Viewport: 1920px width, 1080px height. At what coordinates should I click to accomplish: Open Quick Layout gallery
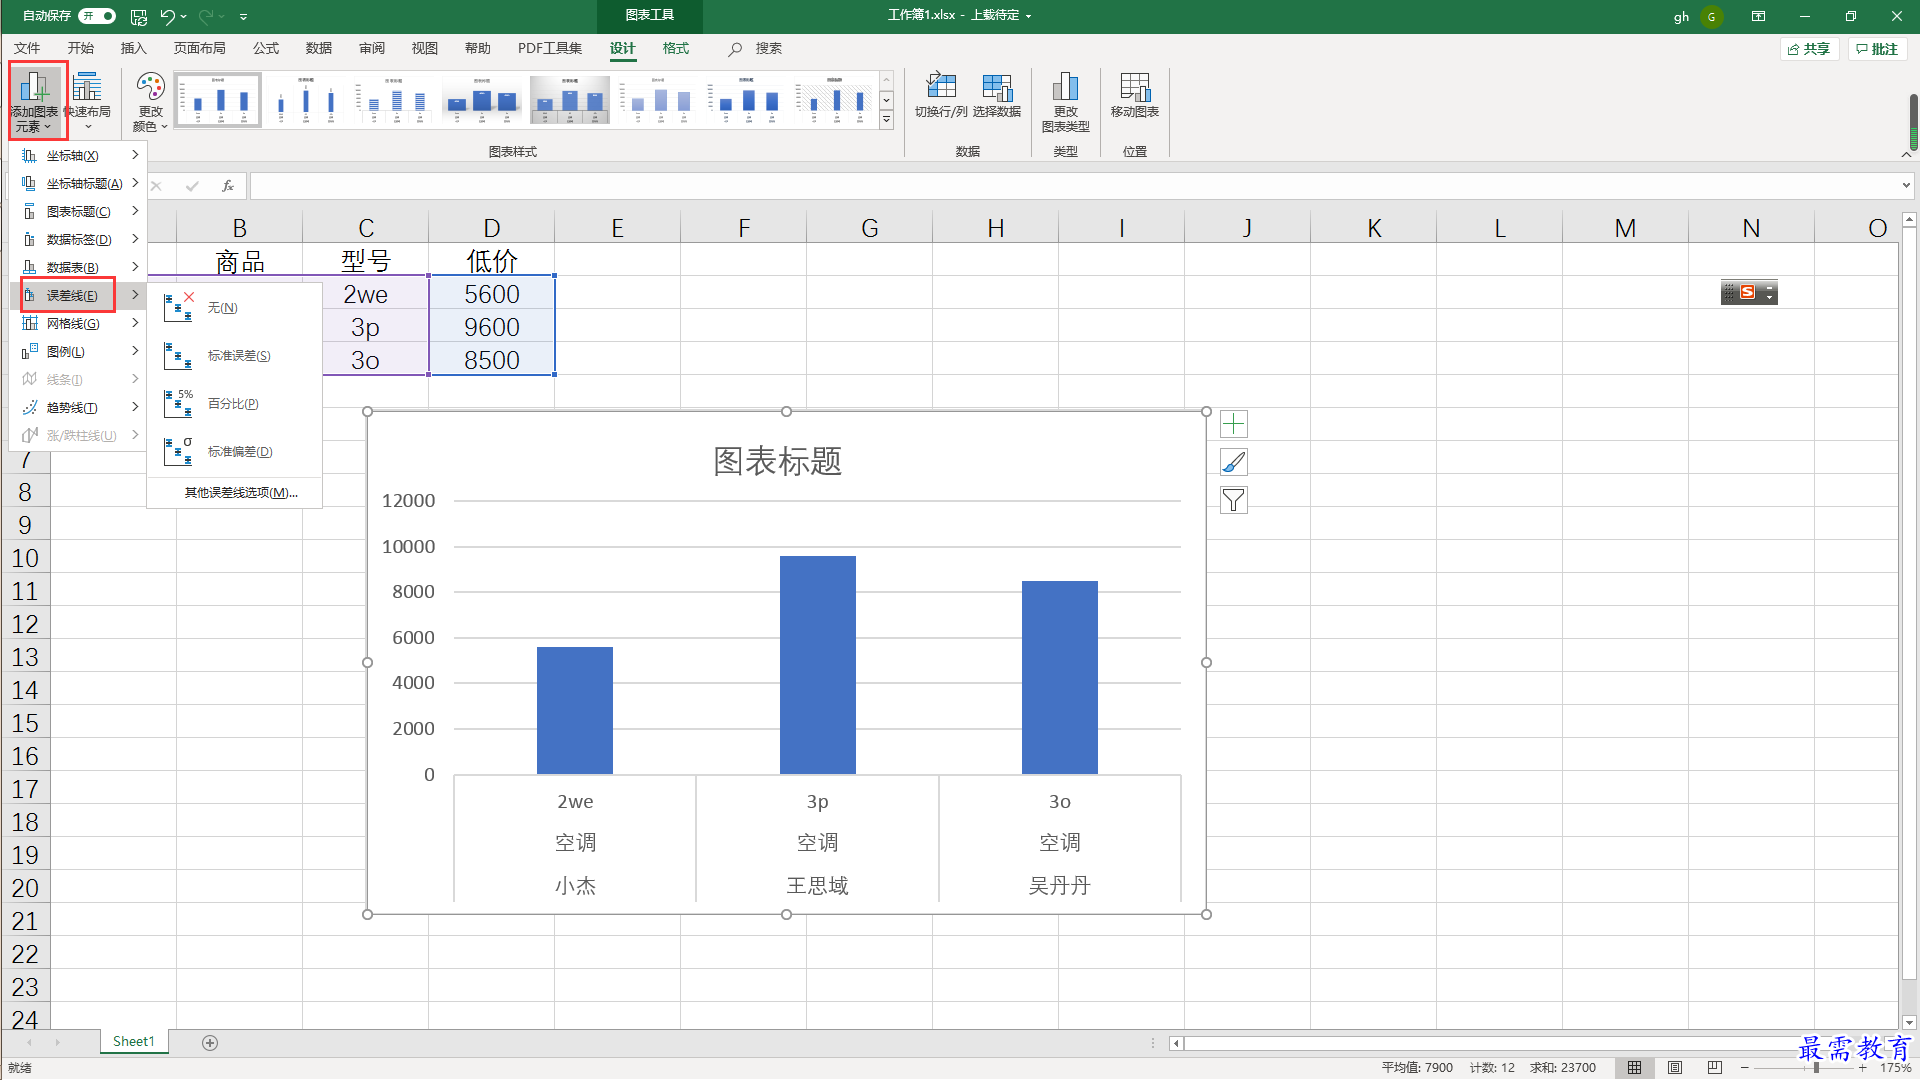tap(88, 101)
